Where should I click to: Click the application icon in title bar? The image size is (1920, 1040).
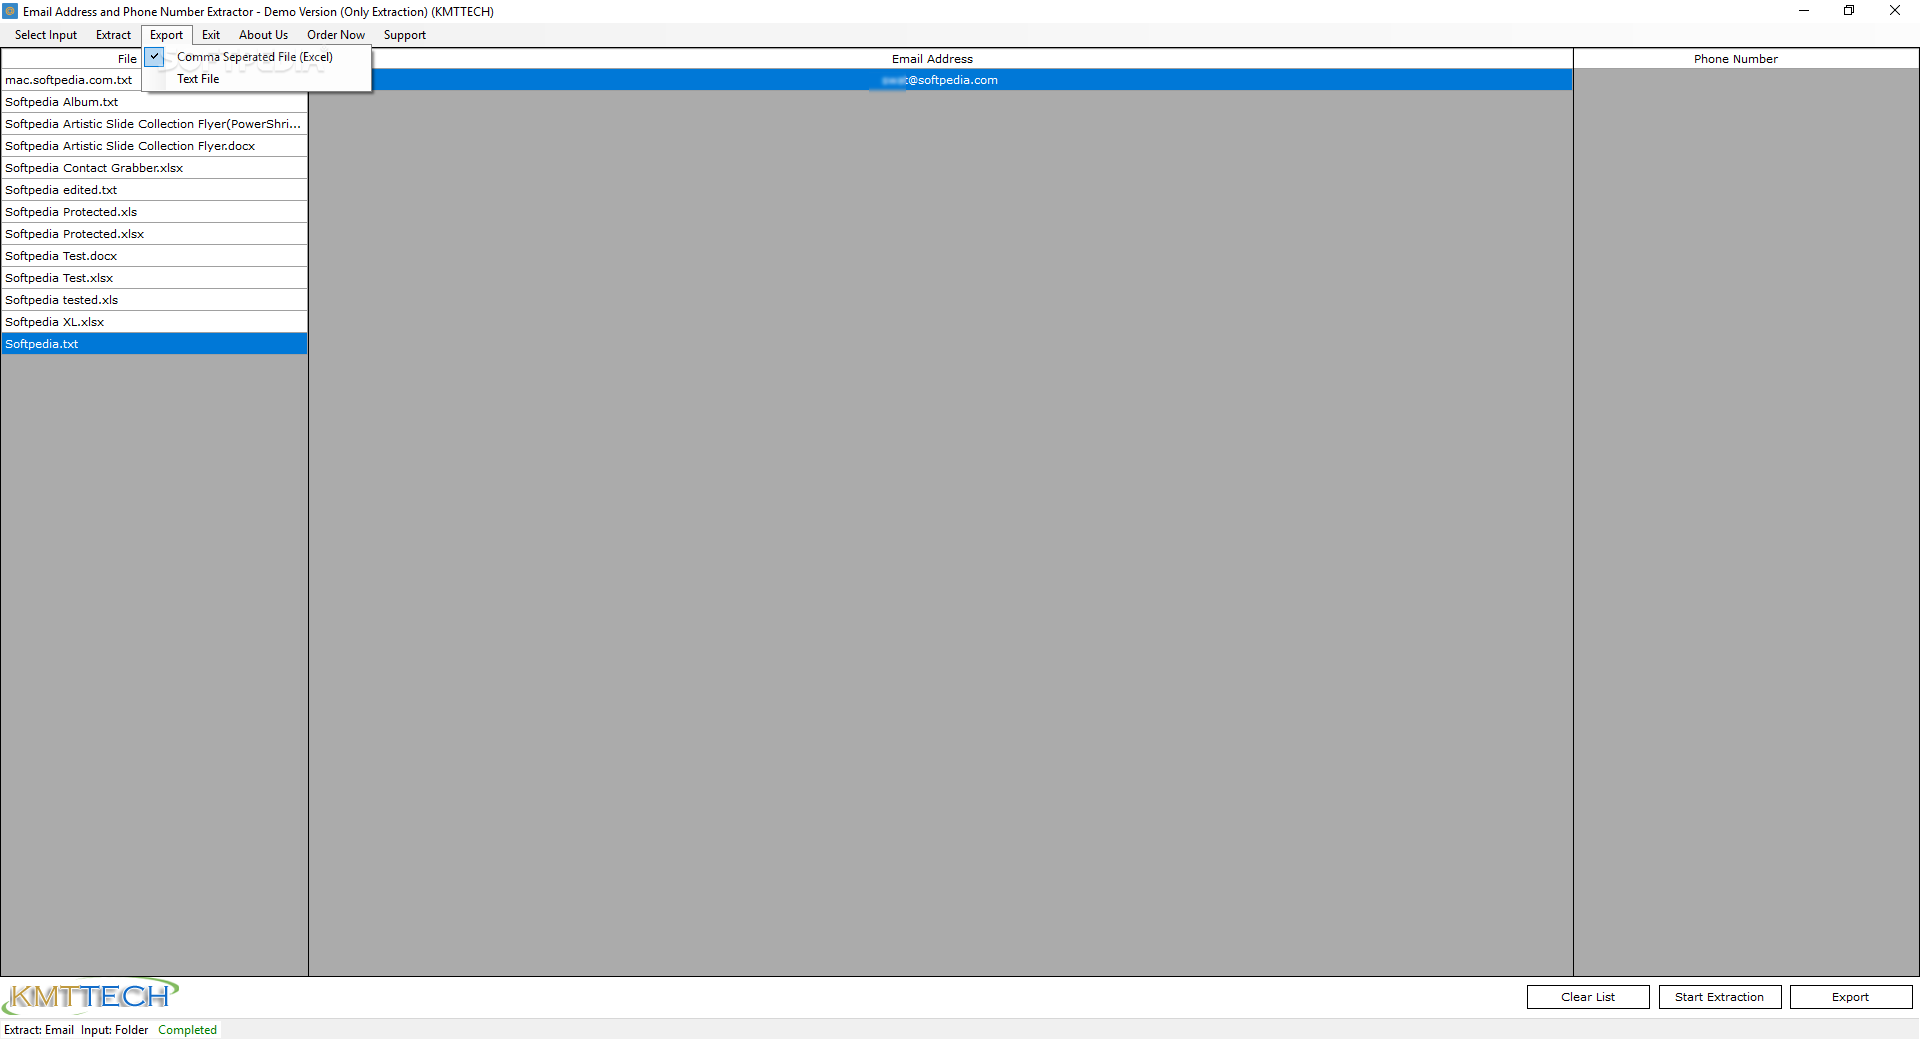[x=11, y=11]
